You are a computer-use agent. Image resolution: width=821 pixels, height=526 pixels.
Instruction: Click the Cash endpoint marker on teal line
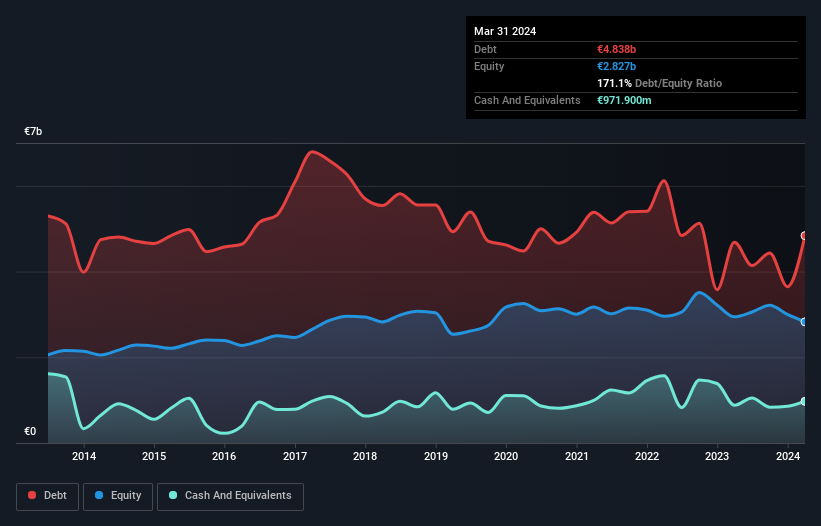tap(804, 401)
